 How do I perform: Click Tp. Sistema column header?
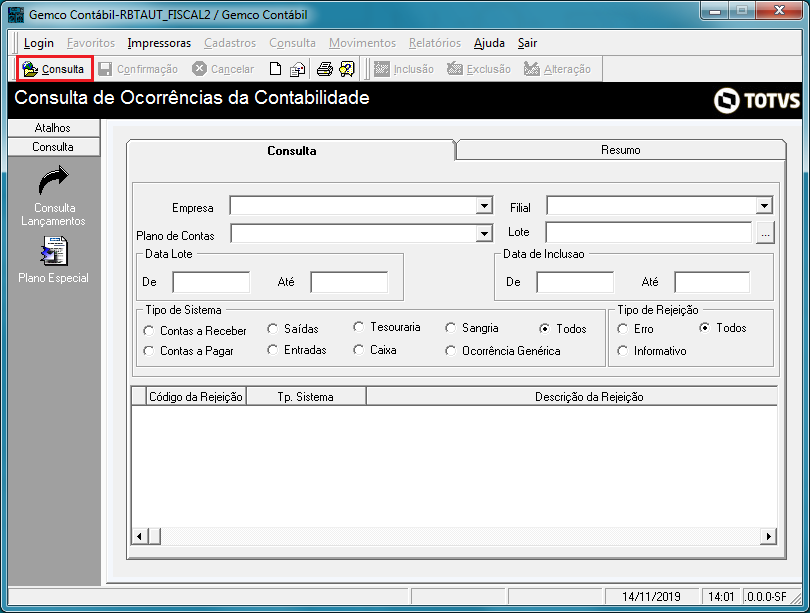click(x=305, y=397)
